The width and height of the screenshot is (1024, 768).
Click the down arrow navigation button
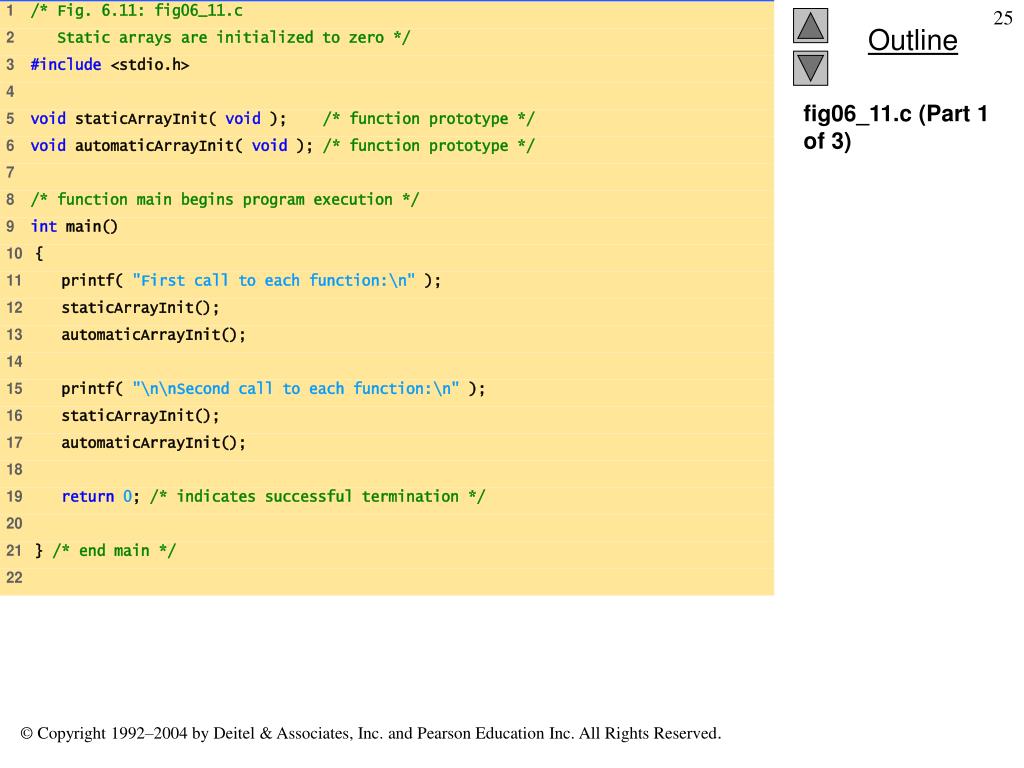(810, 69)
